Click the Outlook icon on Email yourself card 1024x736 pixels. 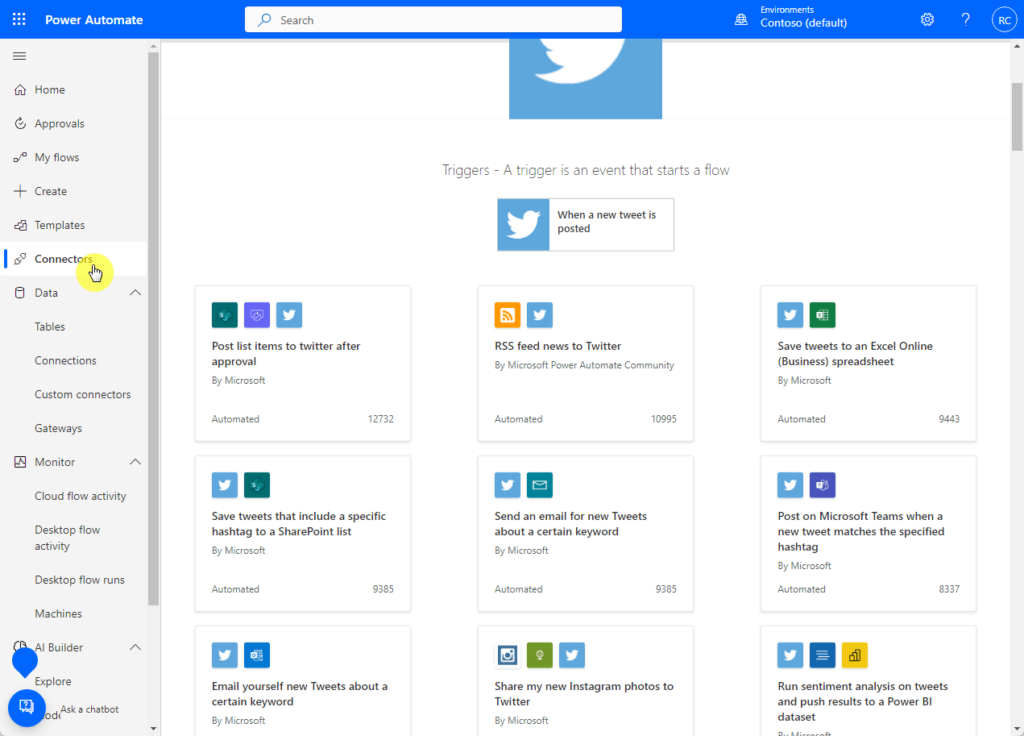[257, 655]
